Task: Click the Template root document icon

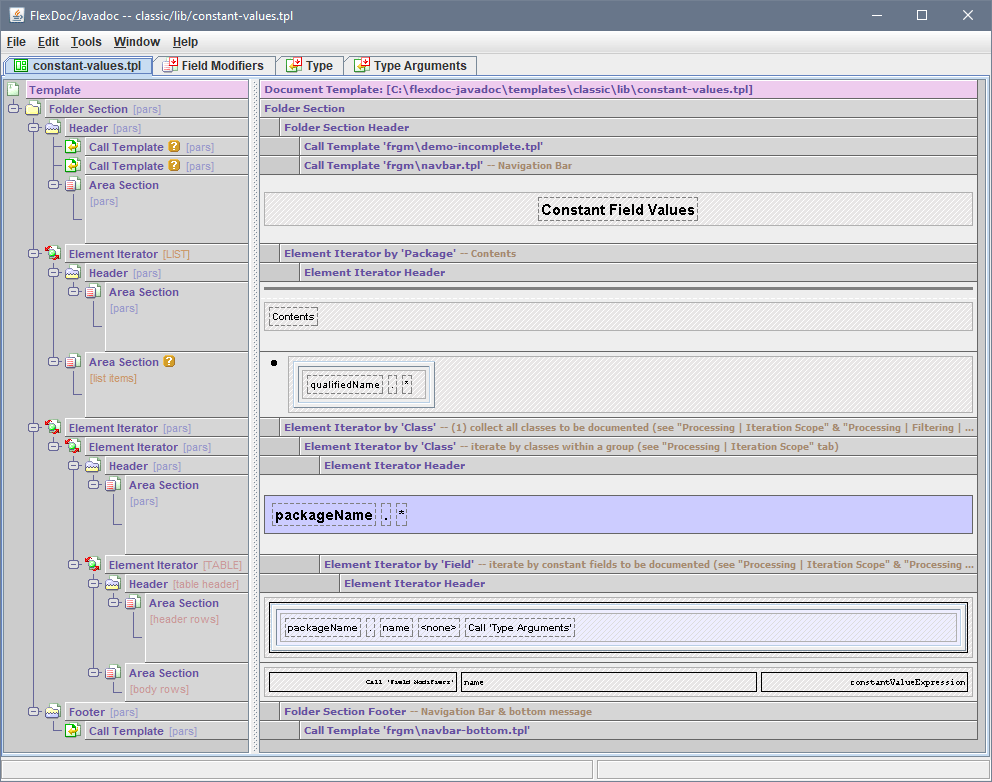Action: point(13,90)
